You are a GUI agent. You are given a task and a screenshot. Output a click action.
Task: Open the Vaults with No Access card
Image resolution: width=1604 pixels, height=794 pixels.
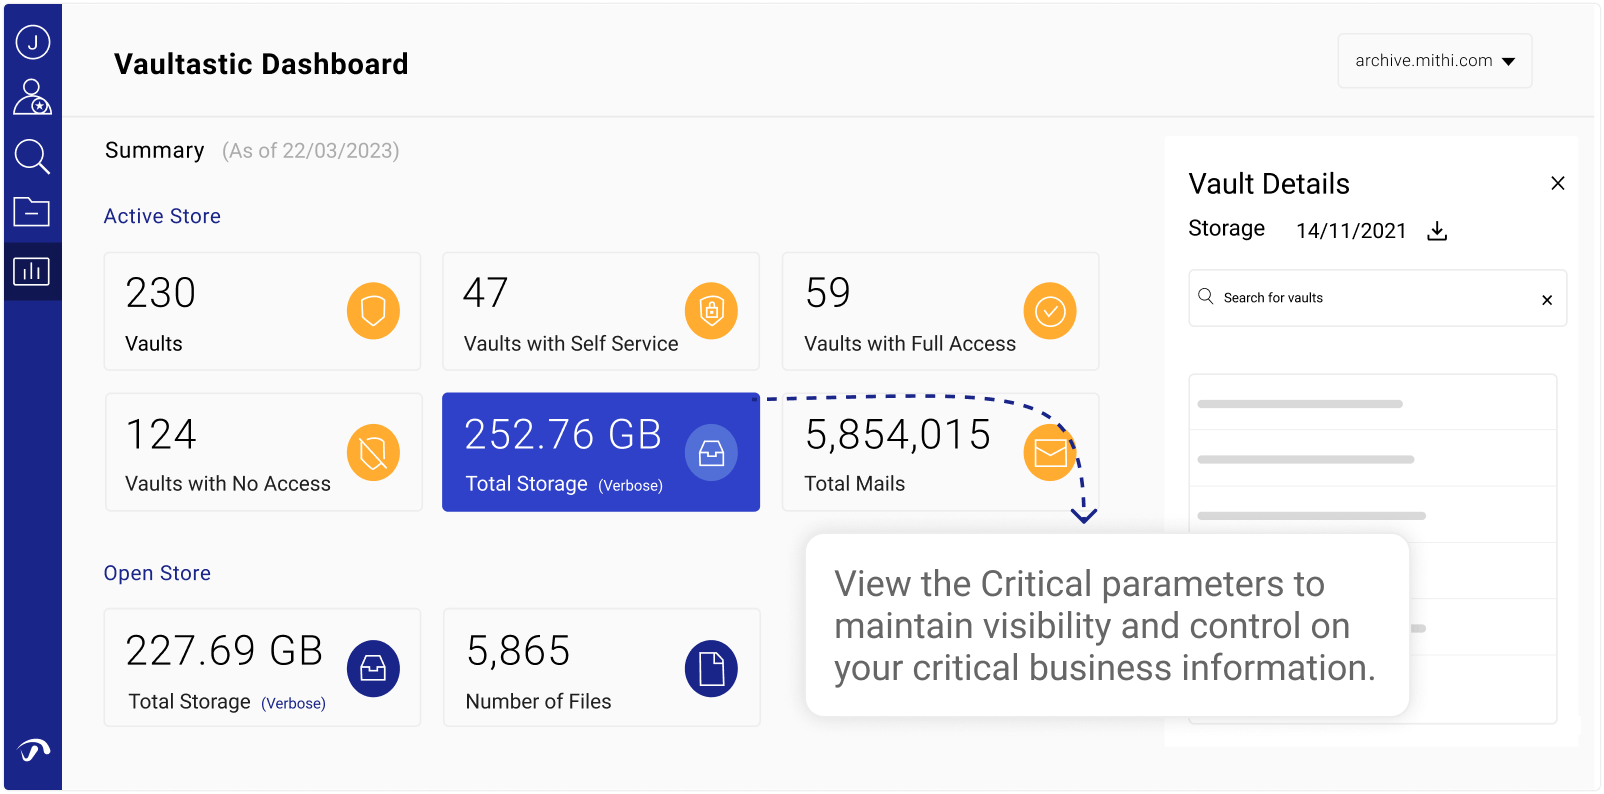coord(263,452)
